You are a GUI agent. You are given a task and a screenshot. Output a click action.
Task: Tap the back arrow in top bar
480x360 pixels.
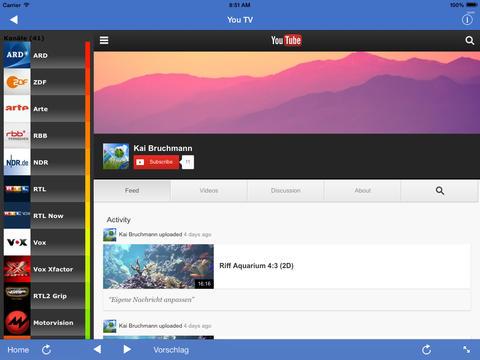pos(14,20)
